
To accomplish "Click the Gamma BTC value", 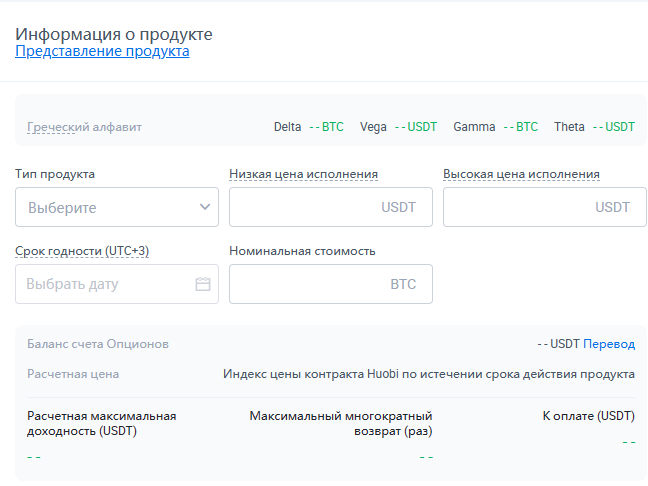I will (x=520, y=127).
